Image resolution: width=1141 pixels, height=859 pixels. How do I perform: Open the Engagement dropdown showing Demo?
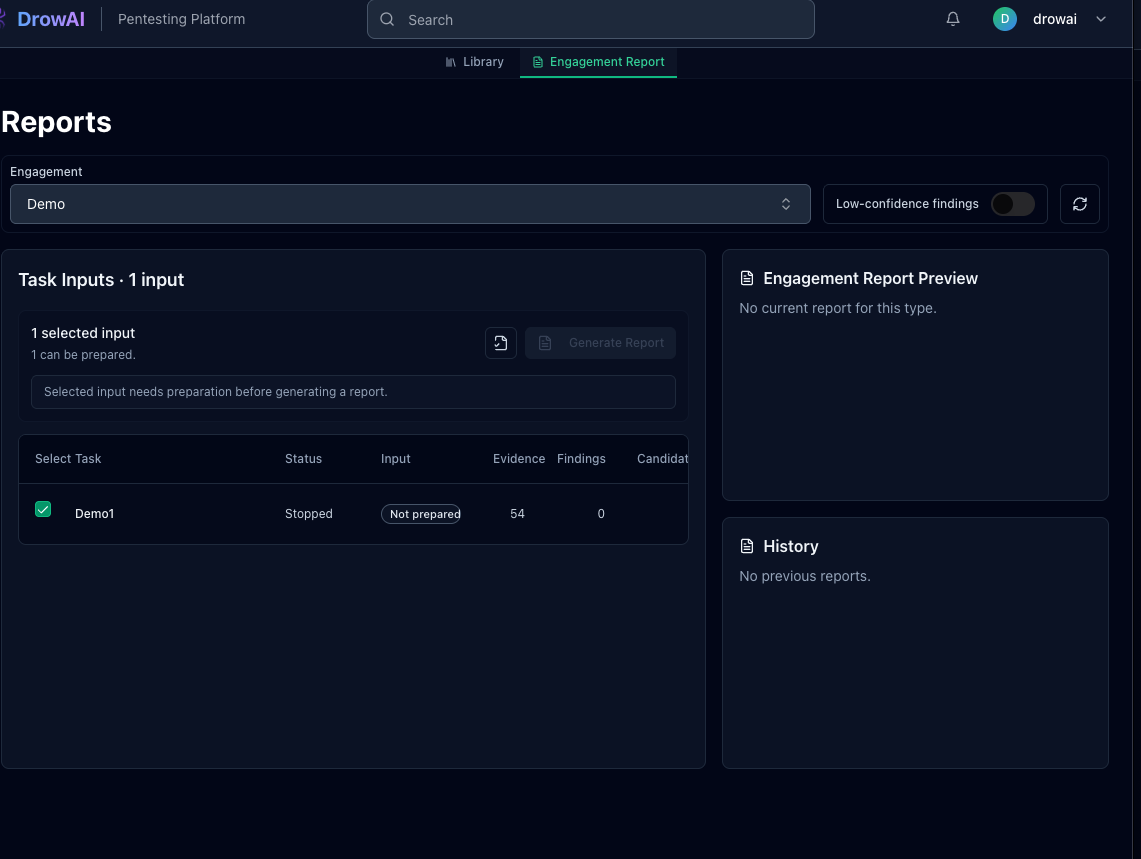point(410,204)
